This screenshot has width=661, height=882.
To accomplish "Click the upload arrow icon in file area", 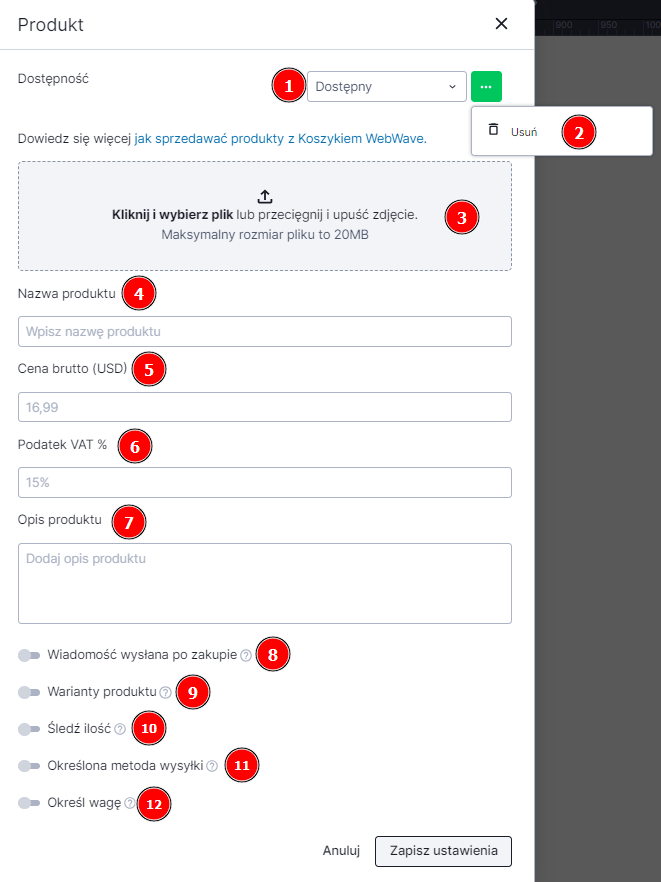I will coord(264,196).
